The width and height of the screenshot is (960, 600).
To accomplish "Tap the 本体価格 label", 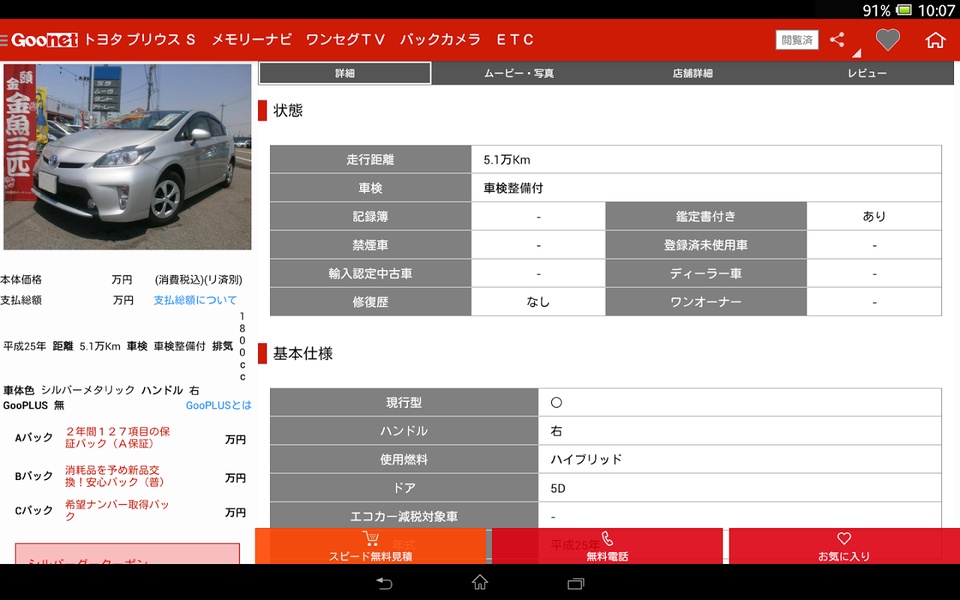I will 21,280.
